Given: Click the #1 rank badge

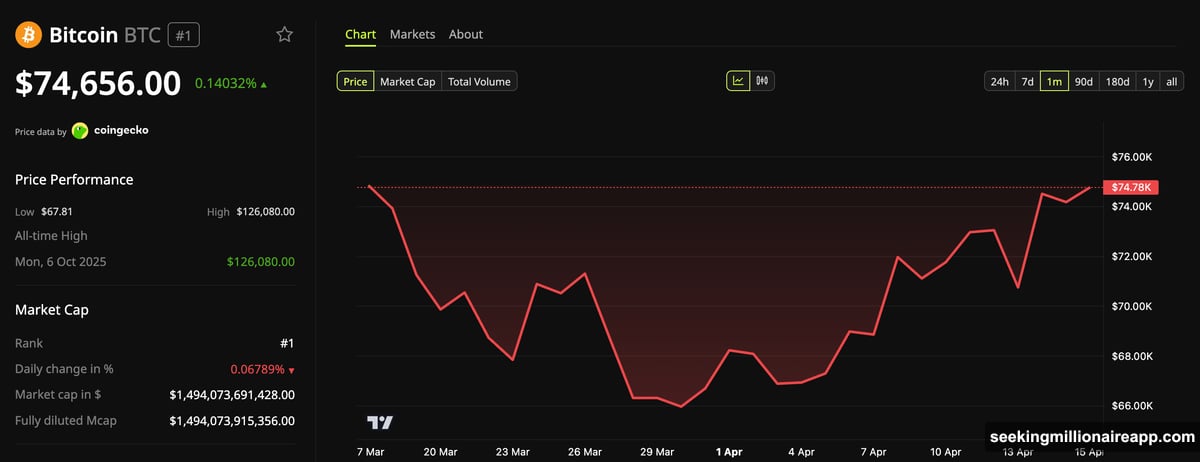Looking at the screenshot, I should [x=184, y=35].
